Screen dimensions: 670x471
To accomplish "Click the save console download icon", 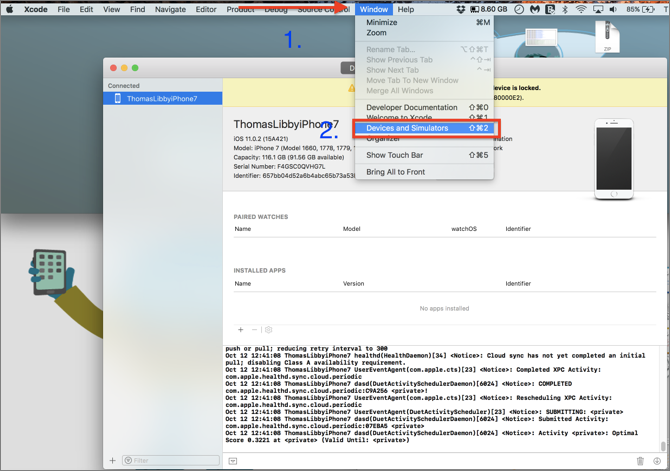I will (657, 461).
